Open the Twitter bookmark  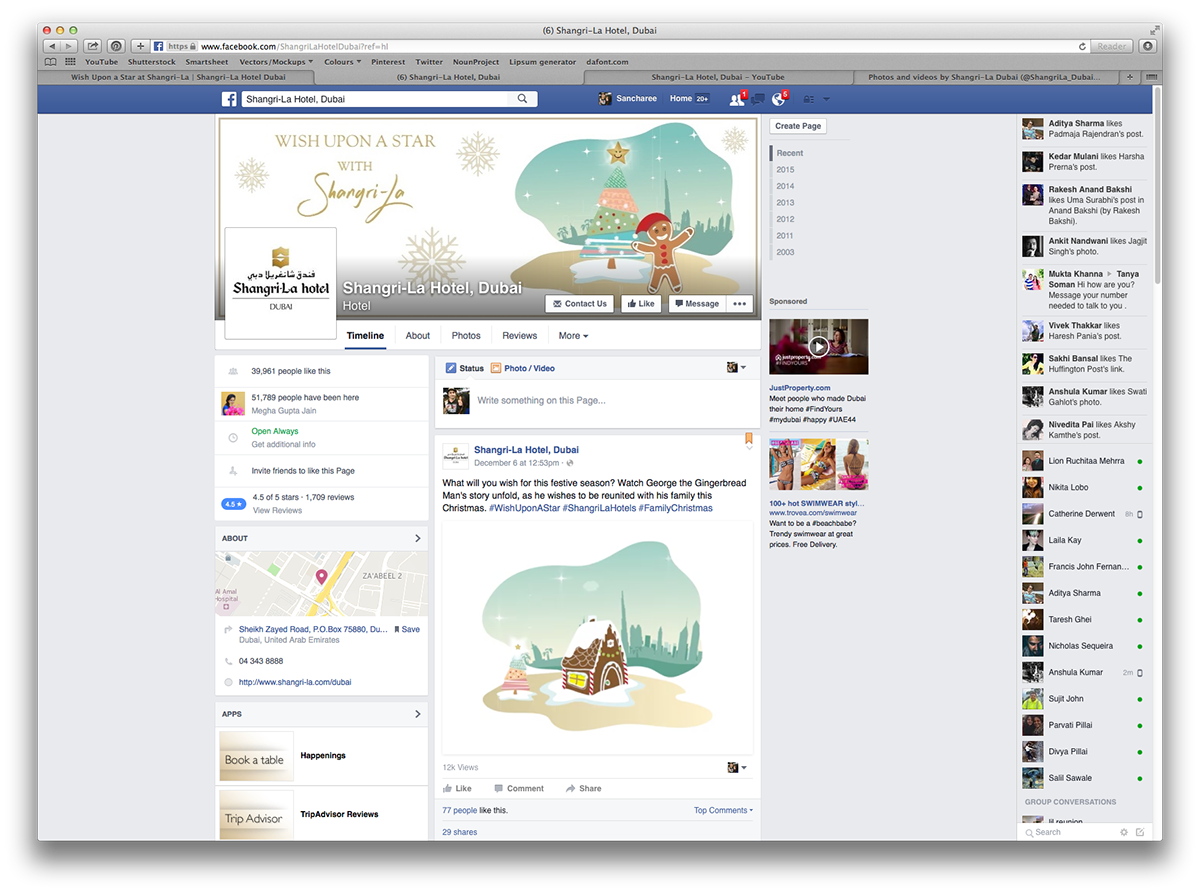click(x=429, y=62)
